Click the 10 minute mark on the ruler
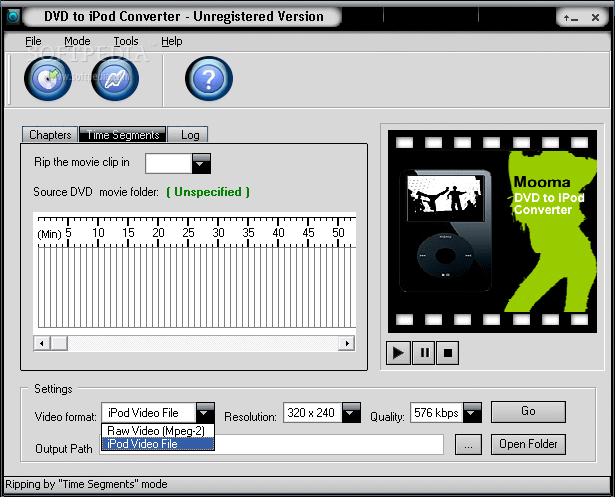615x497 pixels. coord(98,233)
